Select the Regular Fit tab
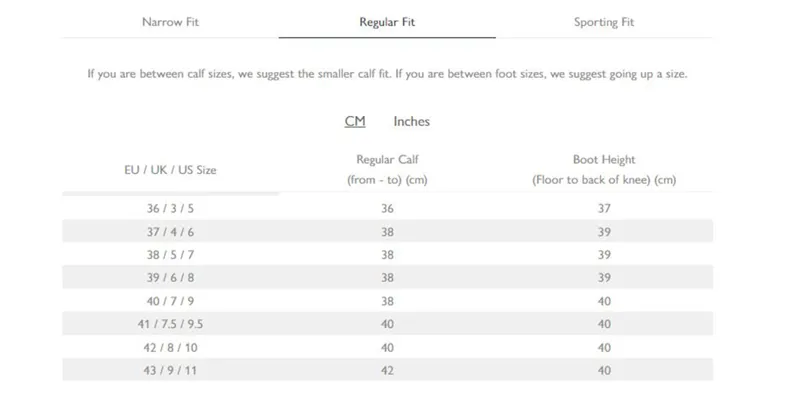The image size is (800, 400). [387, 22]
